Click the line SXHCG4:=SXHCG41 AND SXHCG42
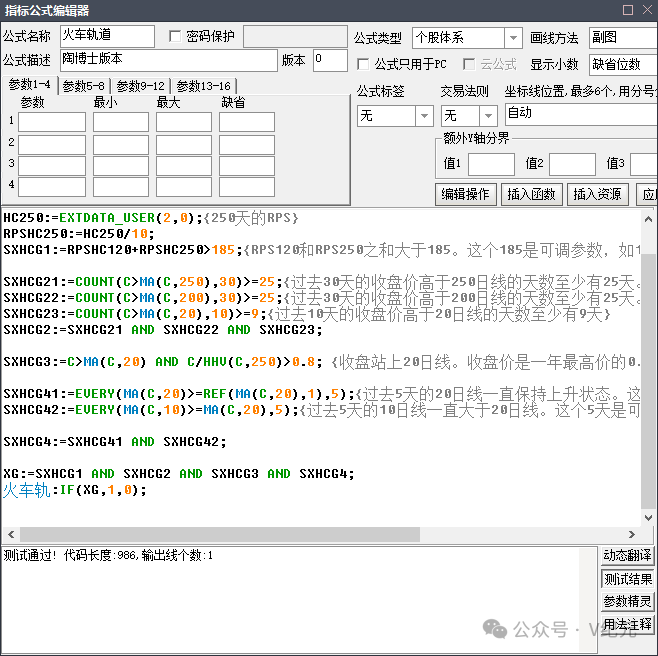 click(115, 442)
